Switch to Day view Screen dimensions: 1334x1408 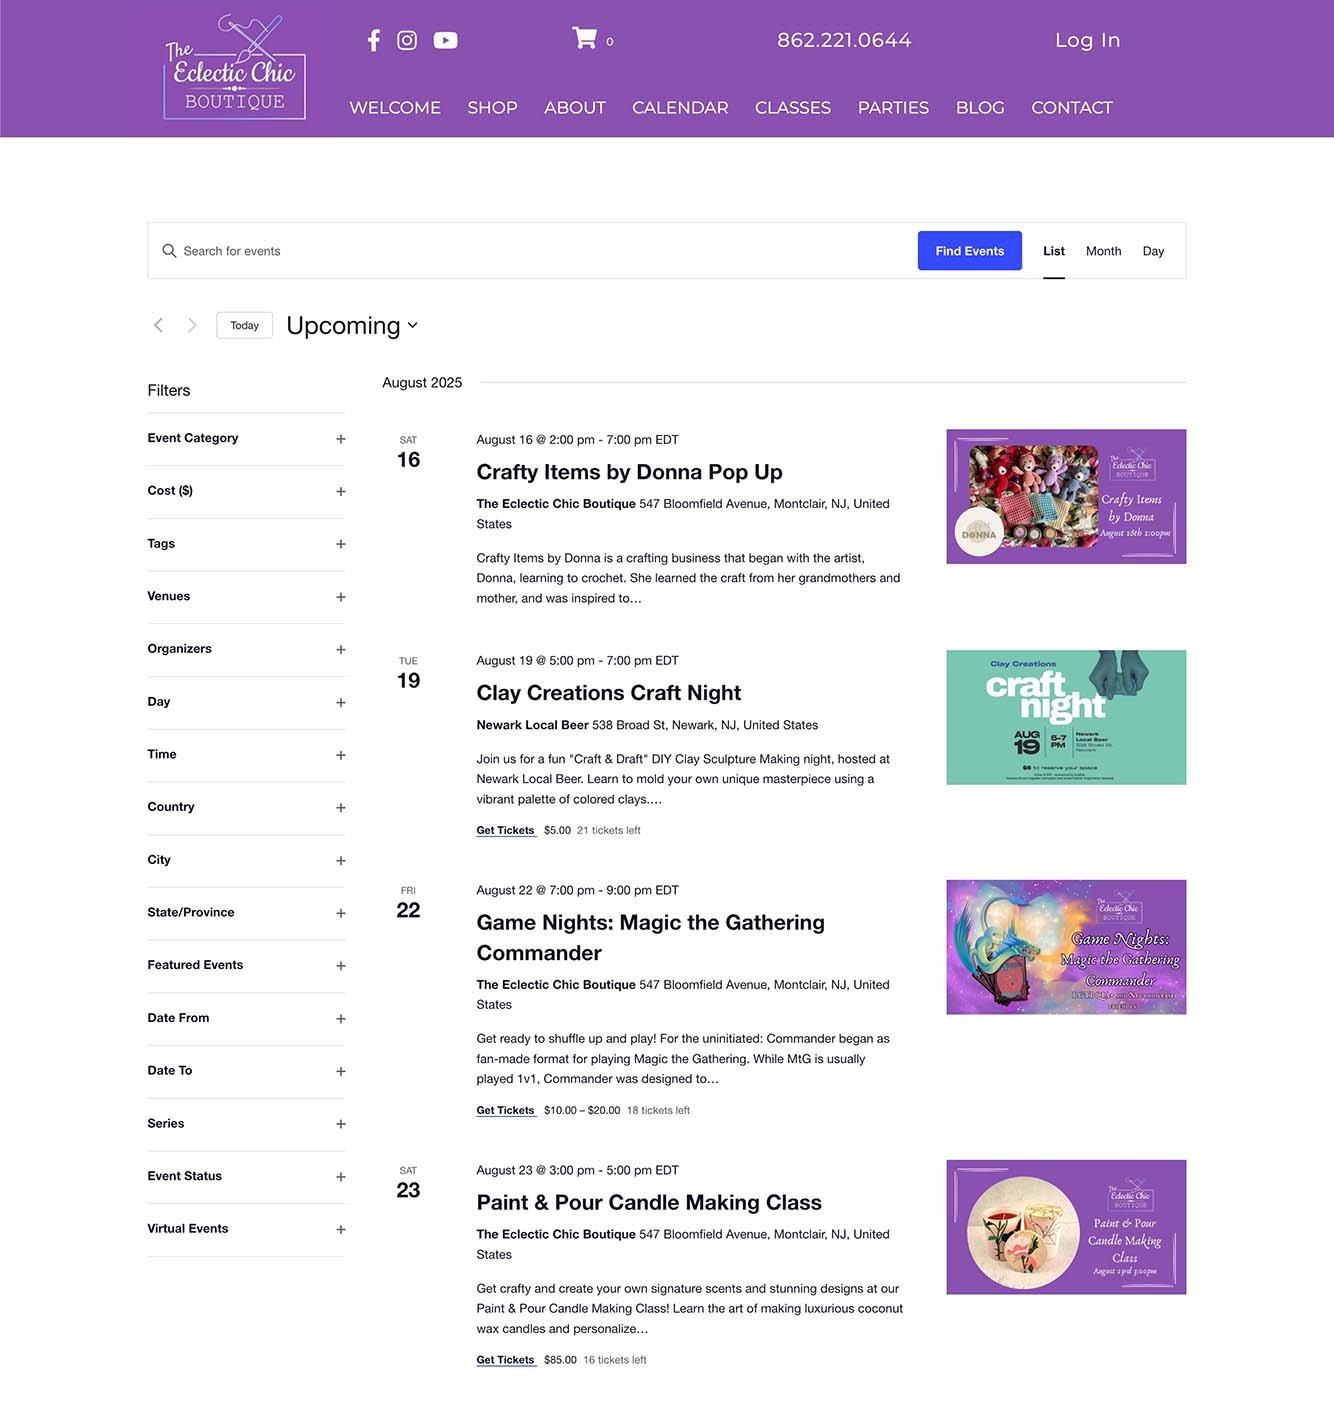(x=1153, y=251)
